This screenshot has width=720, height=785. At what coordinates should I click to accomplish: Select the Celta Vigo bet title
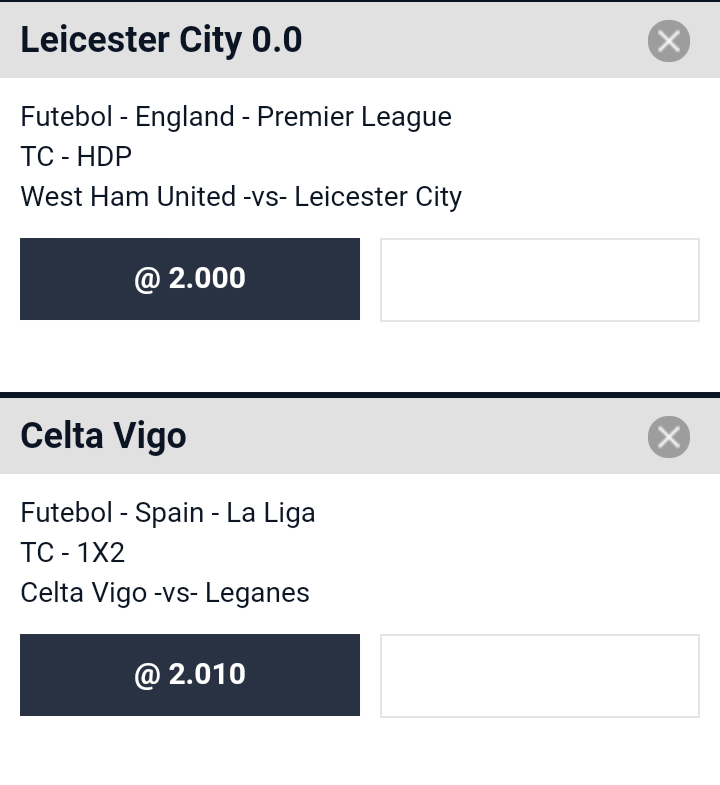pos(103,436)
